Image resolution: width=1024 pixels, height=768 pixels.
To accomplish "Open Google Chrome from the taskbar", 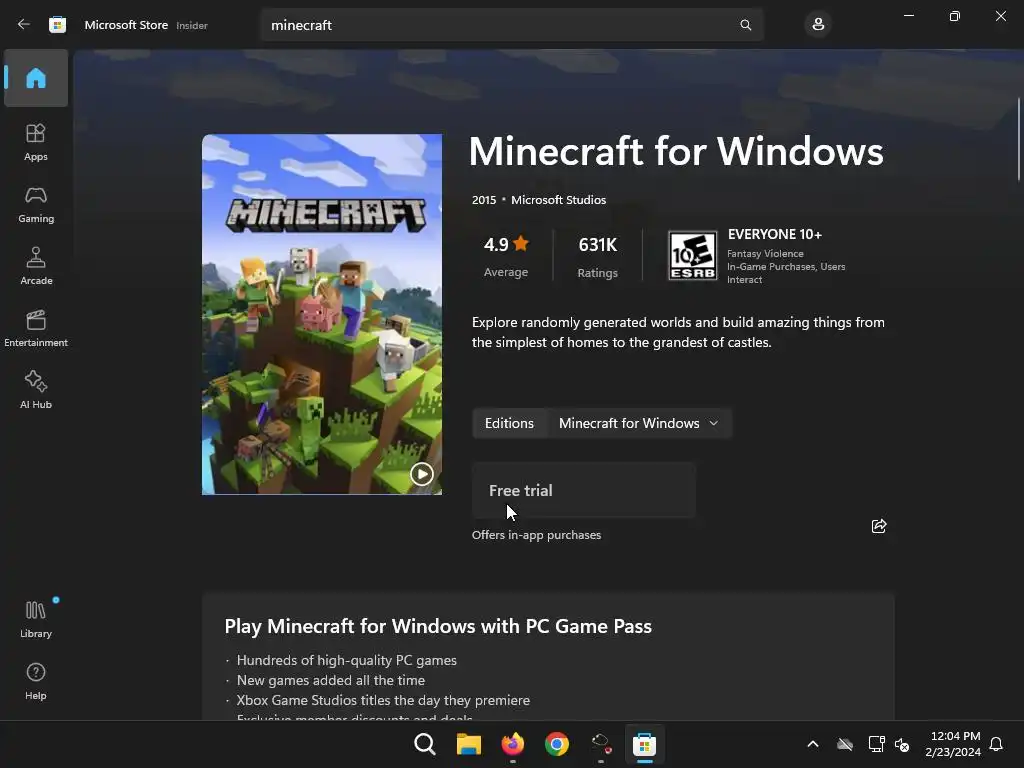I will point(557,744).
